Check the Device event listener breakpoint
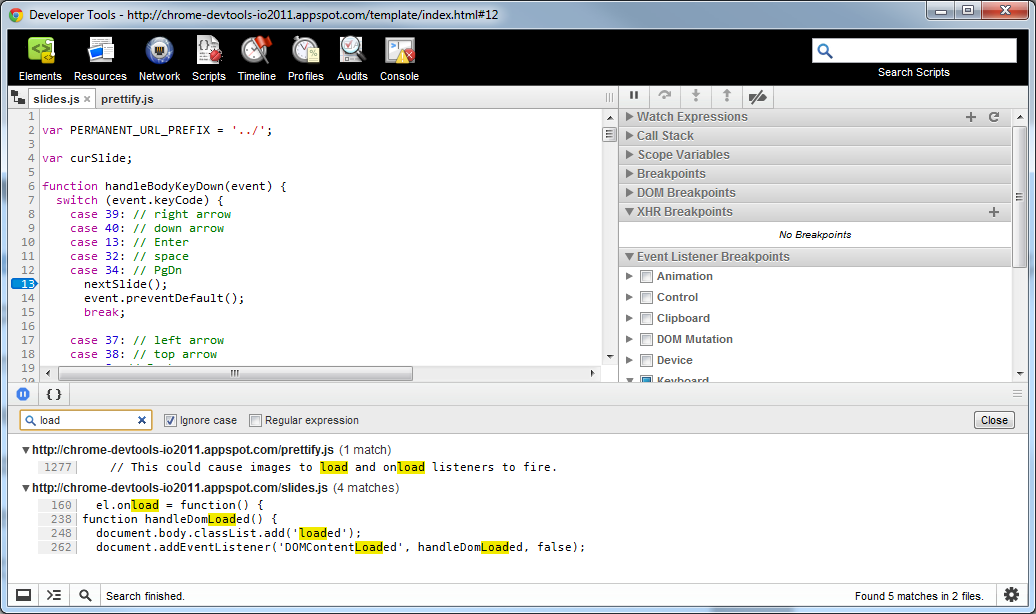The image size is (1036, 614). click(647, 361)
